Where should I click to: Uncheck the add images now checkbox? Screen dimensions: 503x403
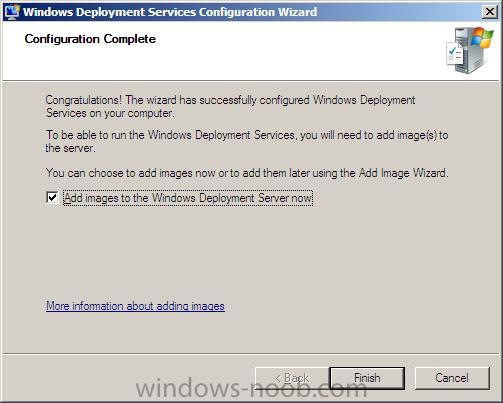pos(52,197)
